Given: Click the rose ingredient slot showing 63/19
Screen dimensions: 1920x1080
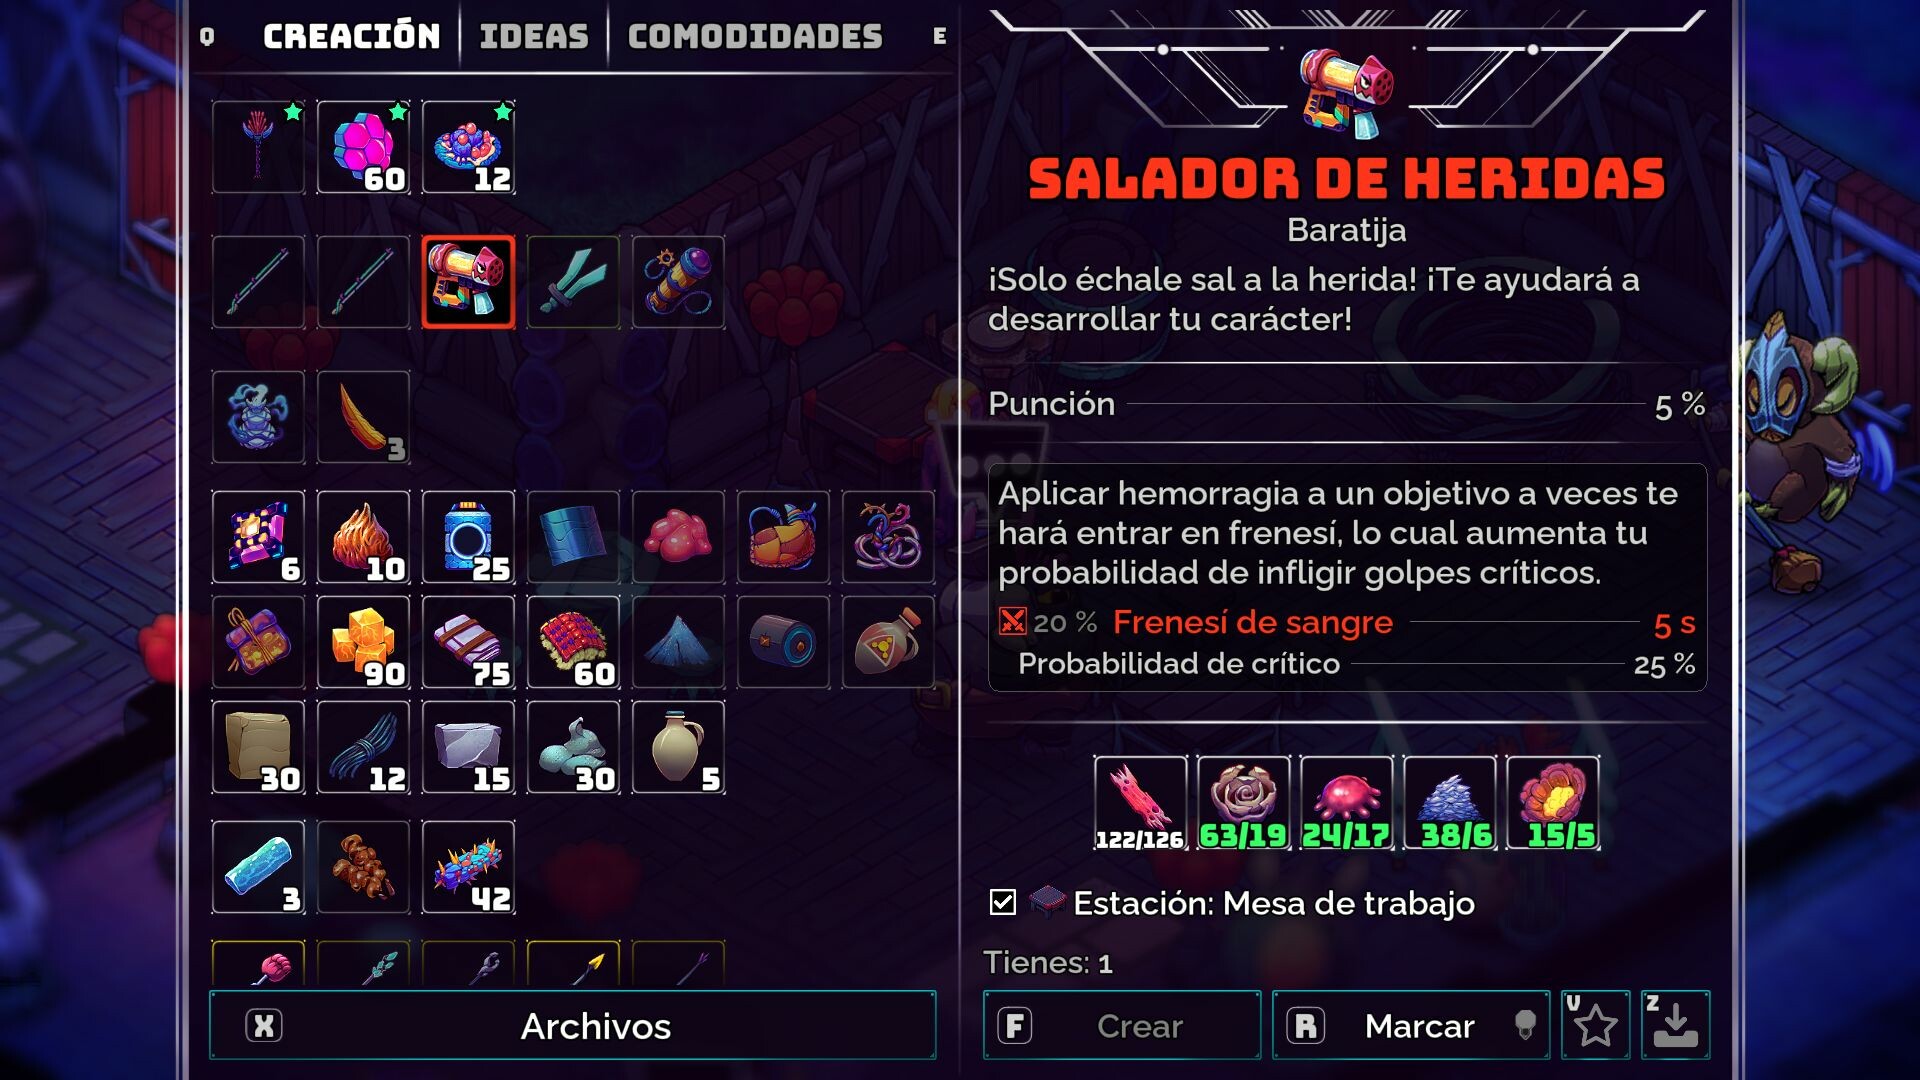Looking at the screenshot, I should click(1243, 803).
